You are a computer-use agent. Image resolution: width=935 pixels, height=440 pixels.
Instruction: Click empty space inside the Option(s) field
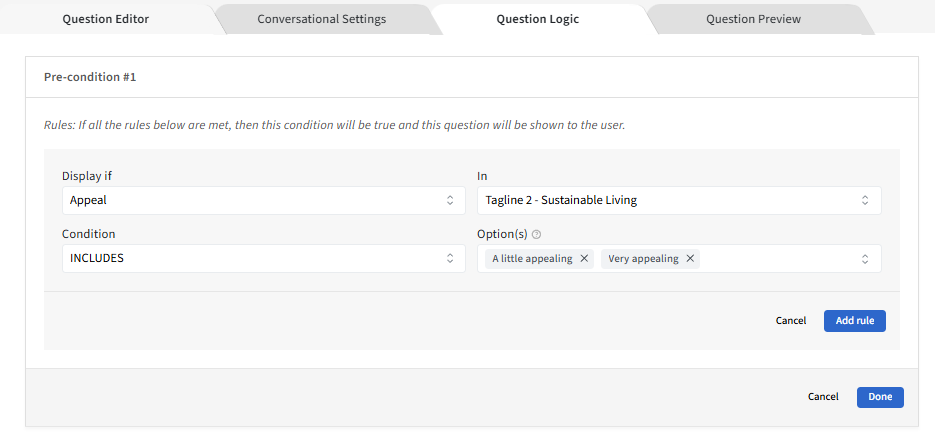pos(780,259)
